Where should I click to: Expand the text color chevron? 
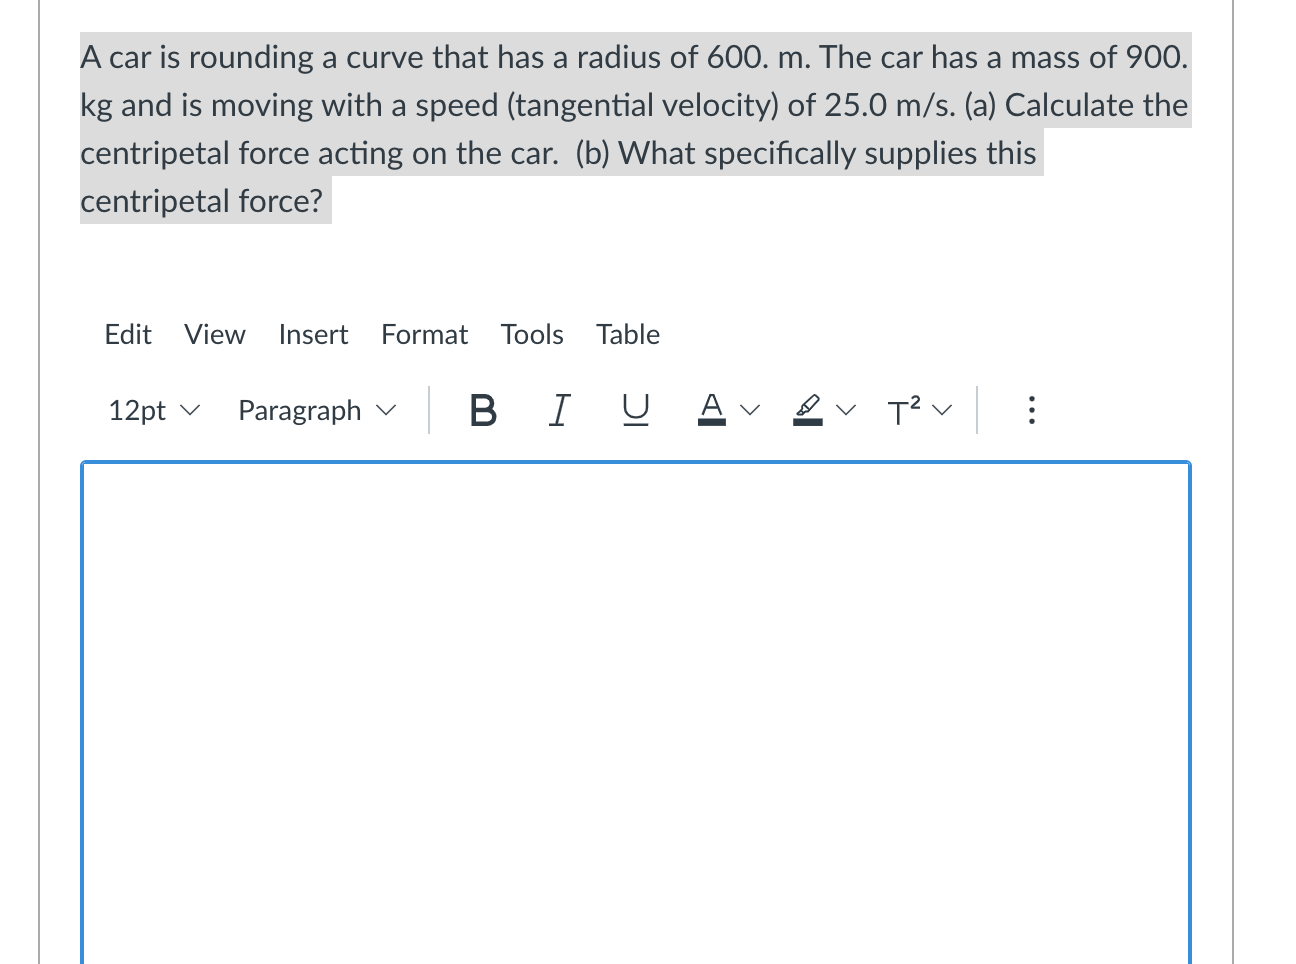pyautogui.click(x=748, y=410)
